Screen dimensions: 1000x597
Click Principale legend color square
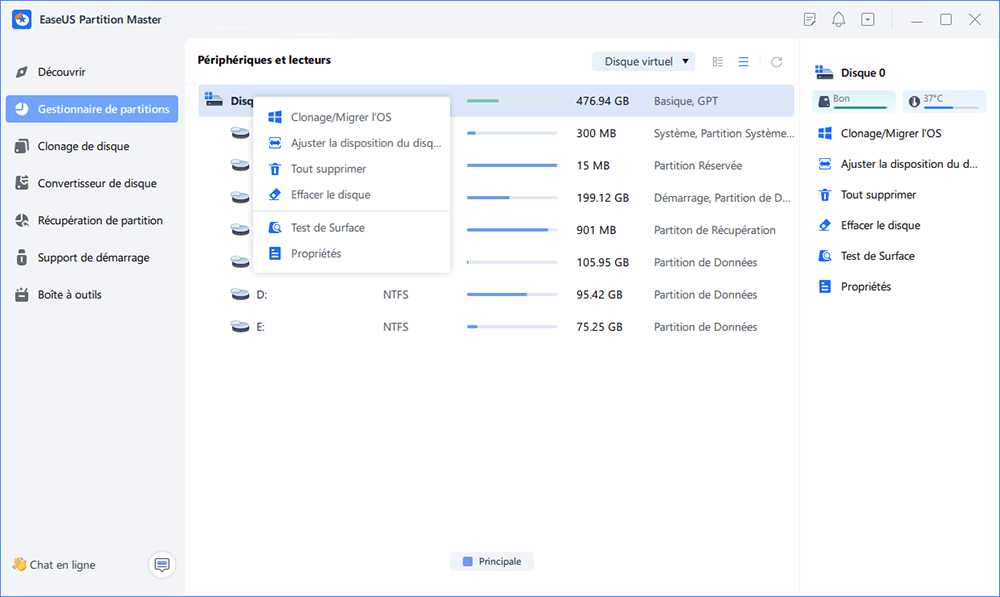(467, 561)
